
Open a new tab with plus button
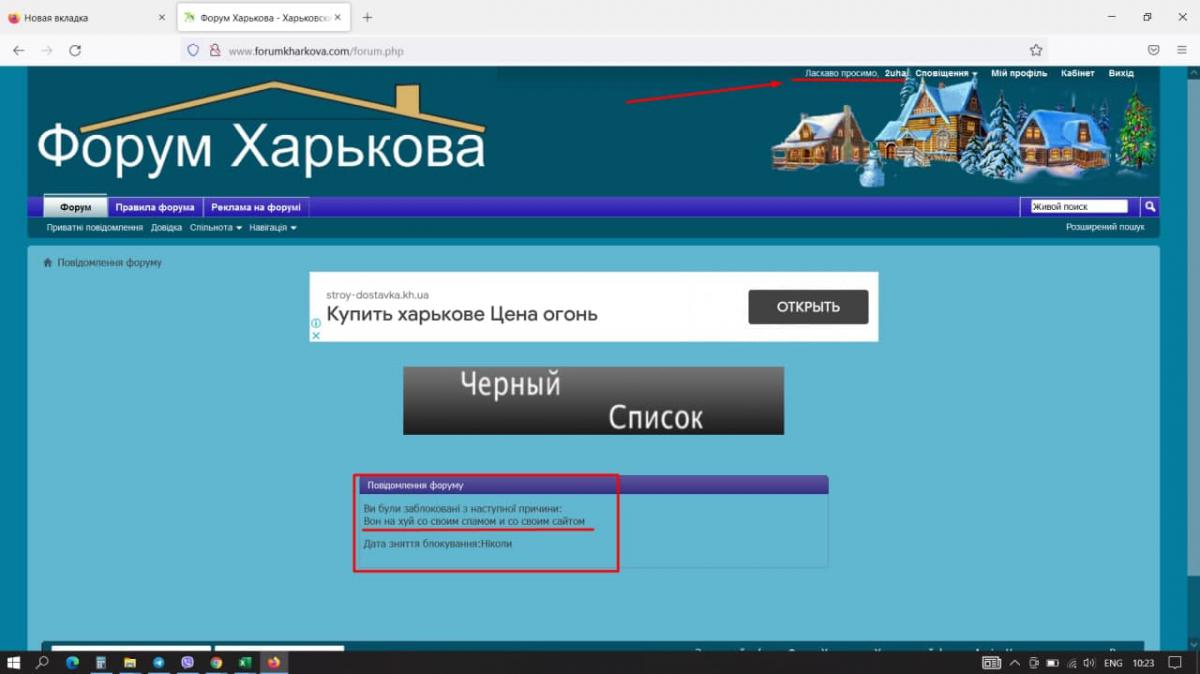point(367,18)
